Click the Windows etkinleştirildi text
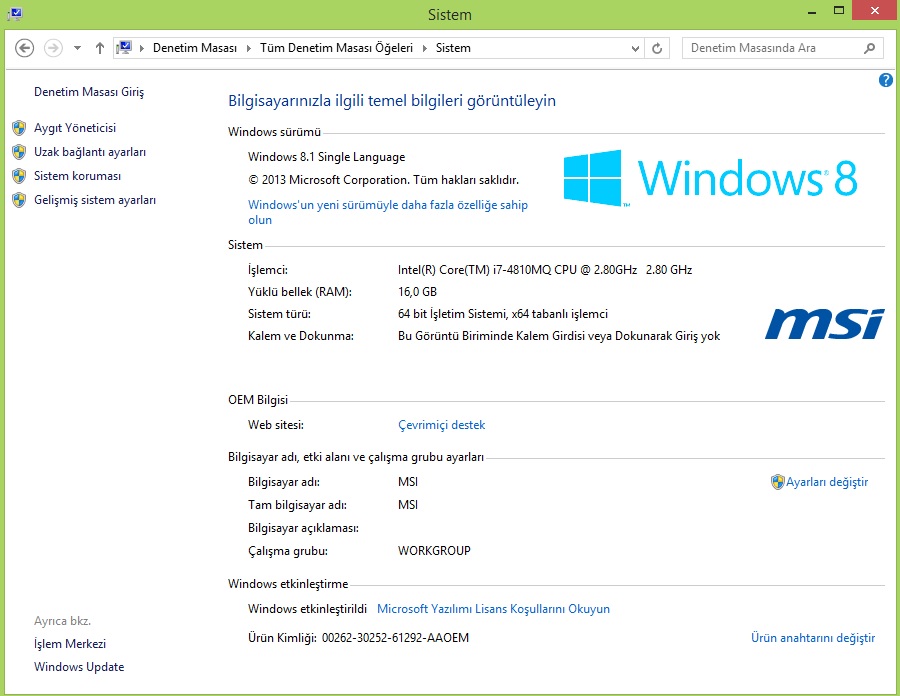This screenshot has height=696, width=900. [x=307, y=609]
